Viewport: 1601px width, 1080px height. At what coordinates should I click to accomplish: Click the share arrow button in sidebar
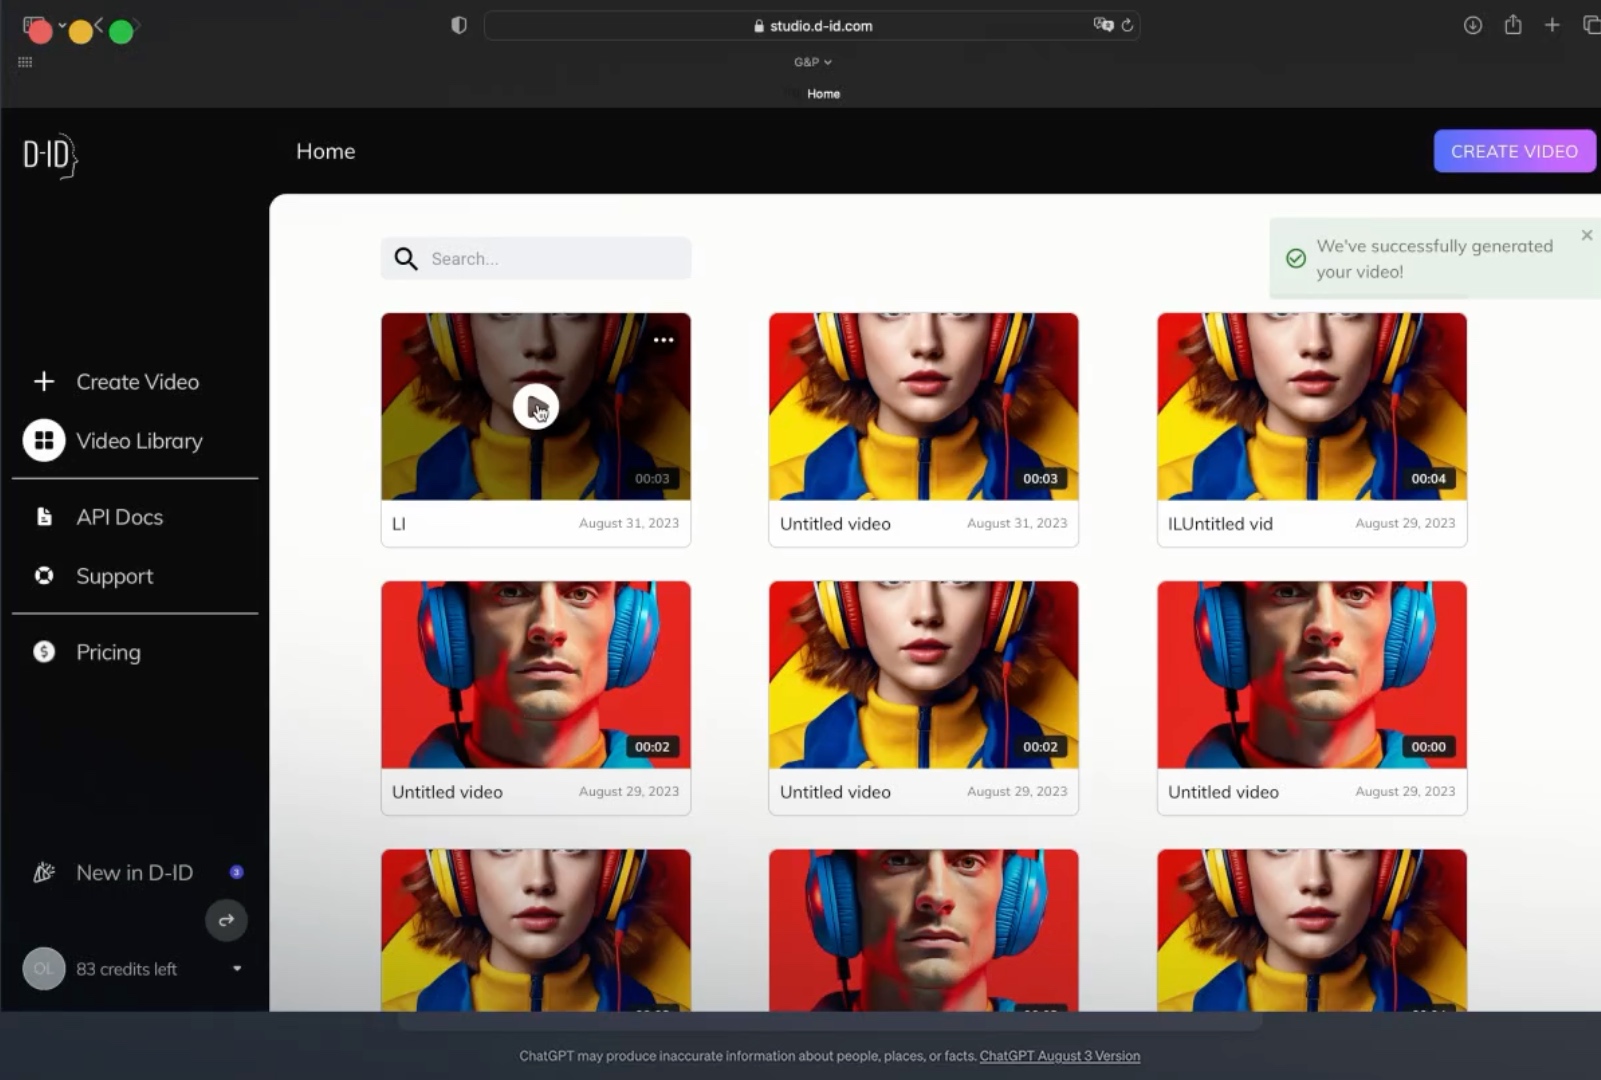[226, 920]
